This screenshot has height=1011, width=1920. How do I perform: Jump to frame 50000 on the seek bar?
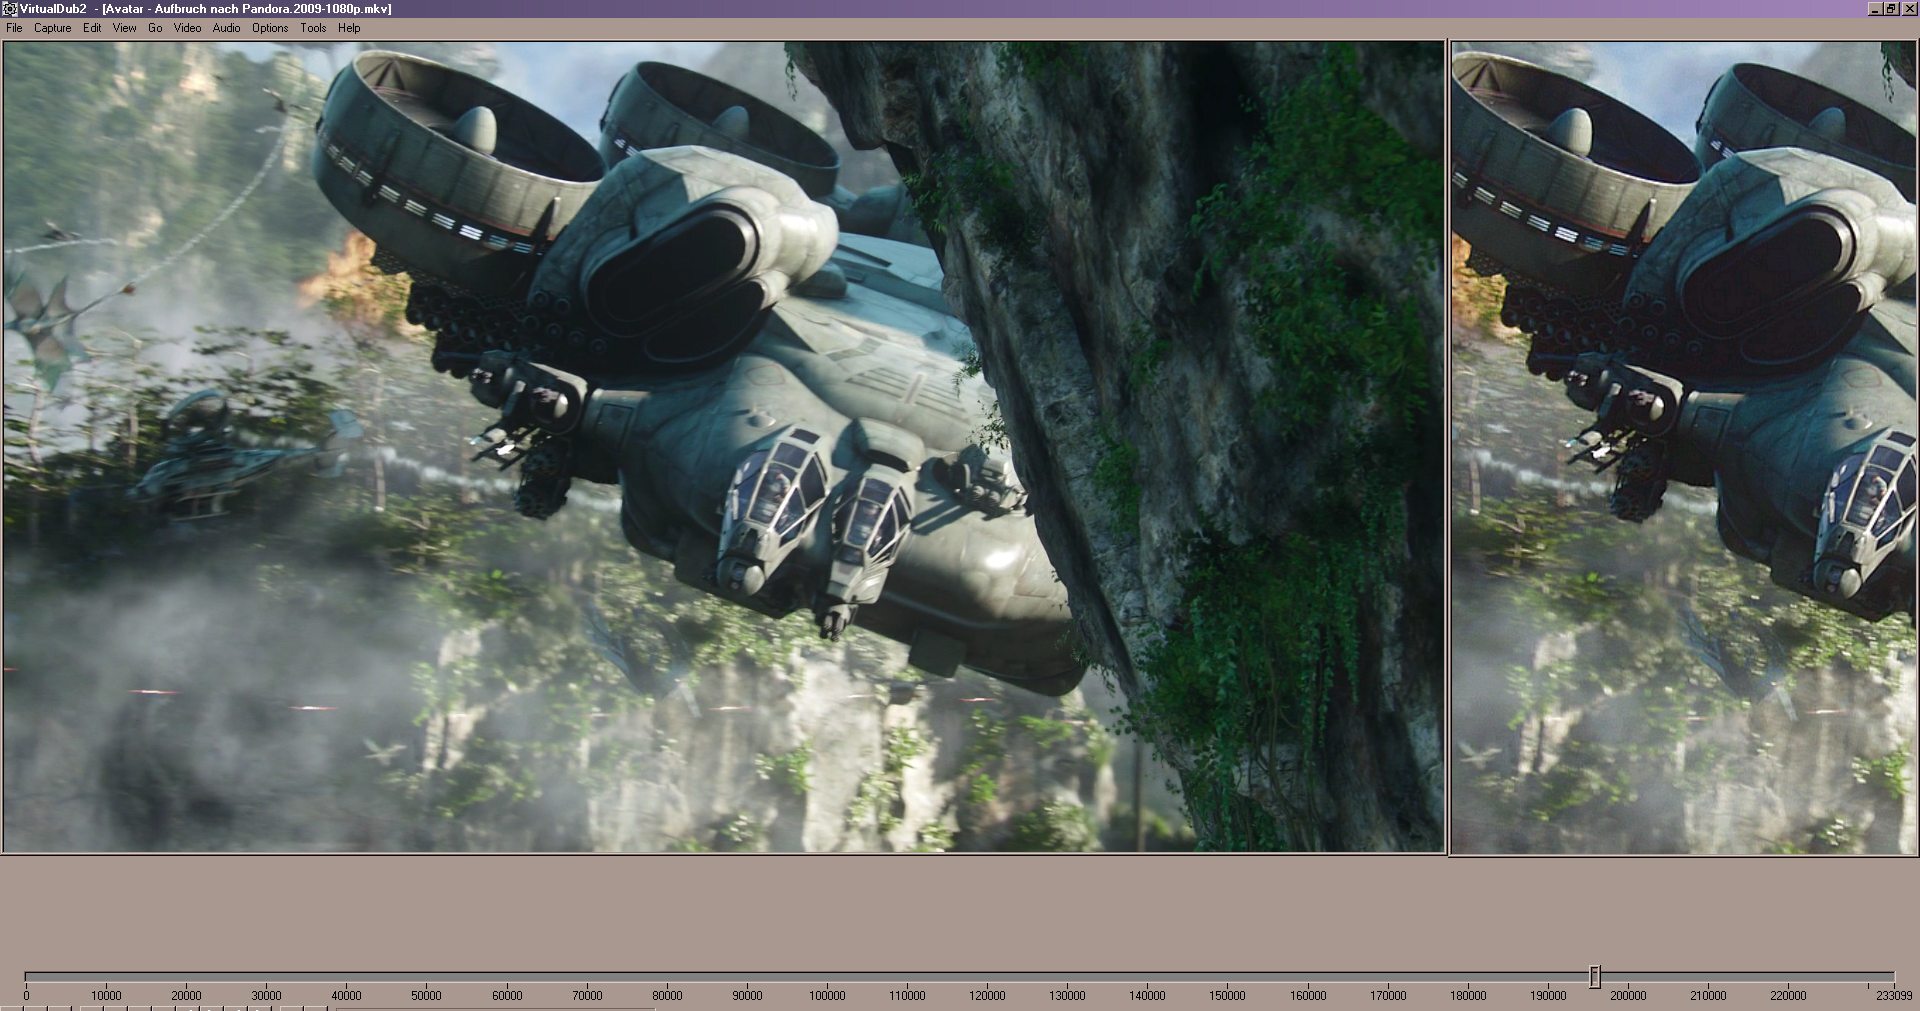tap(426, 976)
